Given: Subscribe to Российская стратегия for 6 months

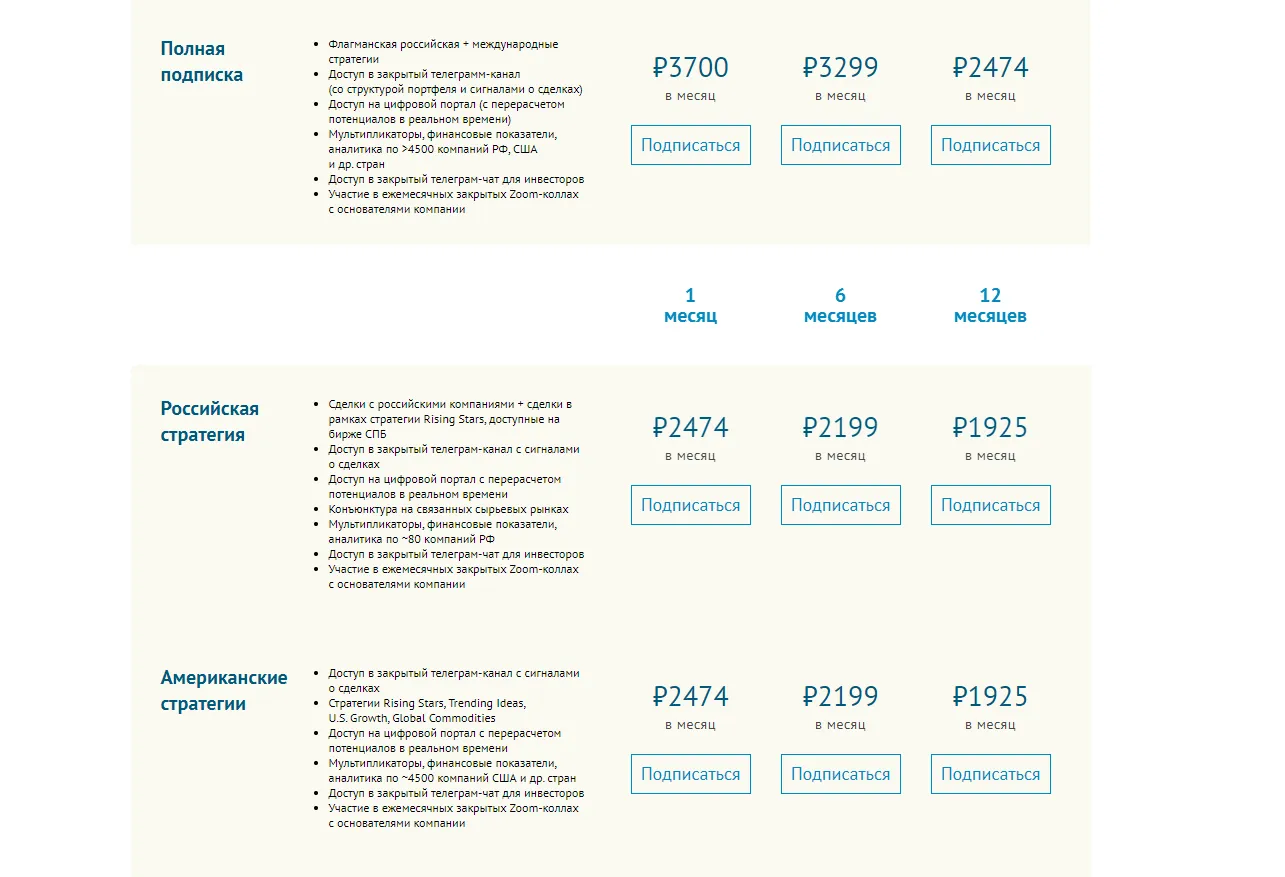Looking at the screenshot, I should pos(840,505).
